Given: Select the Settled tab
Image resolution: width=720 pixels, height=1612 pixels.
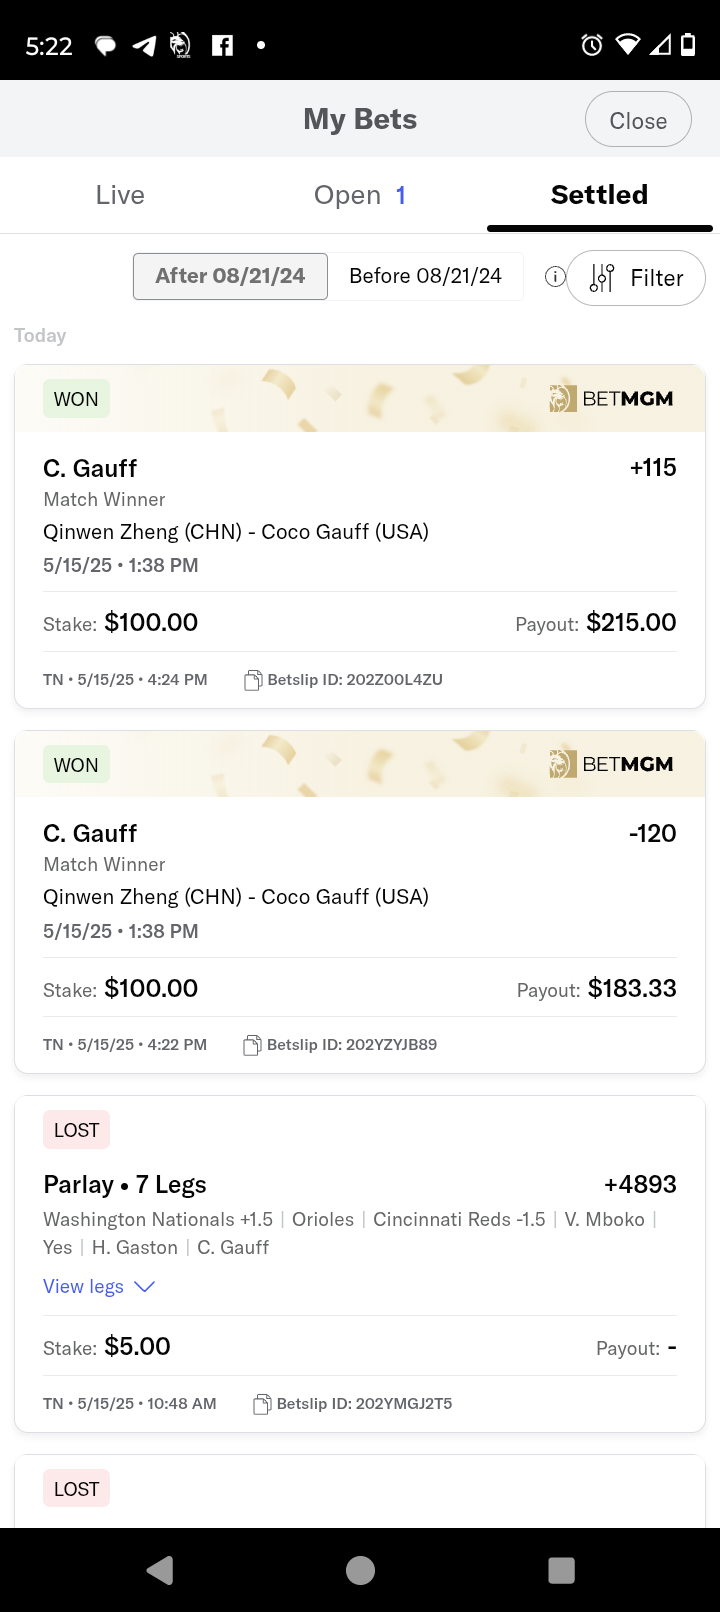Looking at the screenshot, I should (599, 195).
